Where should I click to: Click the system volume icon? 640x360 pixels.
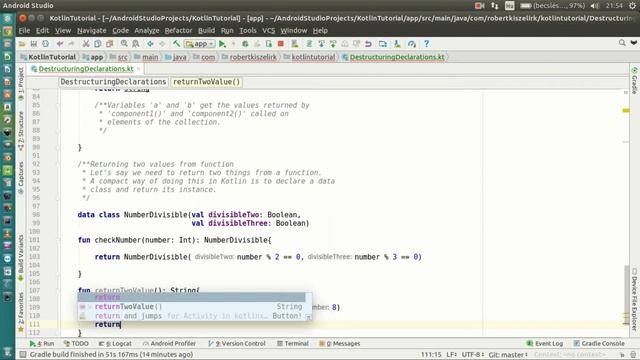tap(595, 6)
